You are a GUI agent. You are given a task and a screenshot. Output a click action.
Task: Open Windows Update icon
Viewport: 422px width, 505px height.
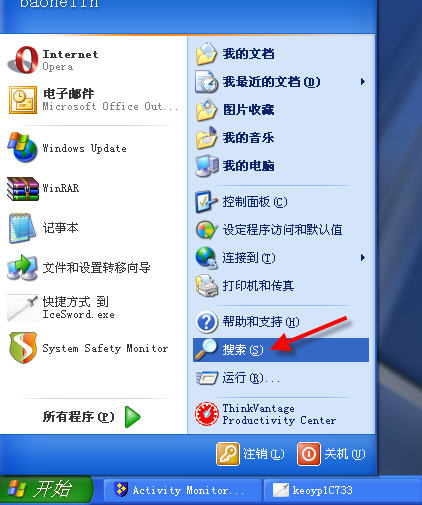tap(23, 147)
